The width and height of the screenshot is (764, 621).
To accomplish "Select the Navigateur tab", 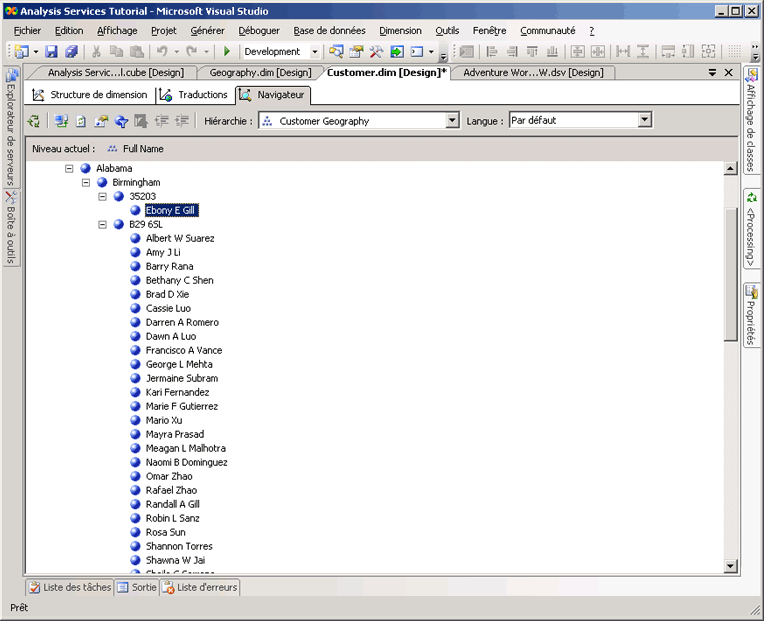I will click(x=272, y=95).
